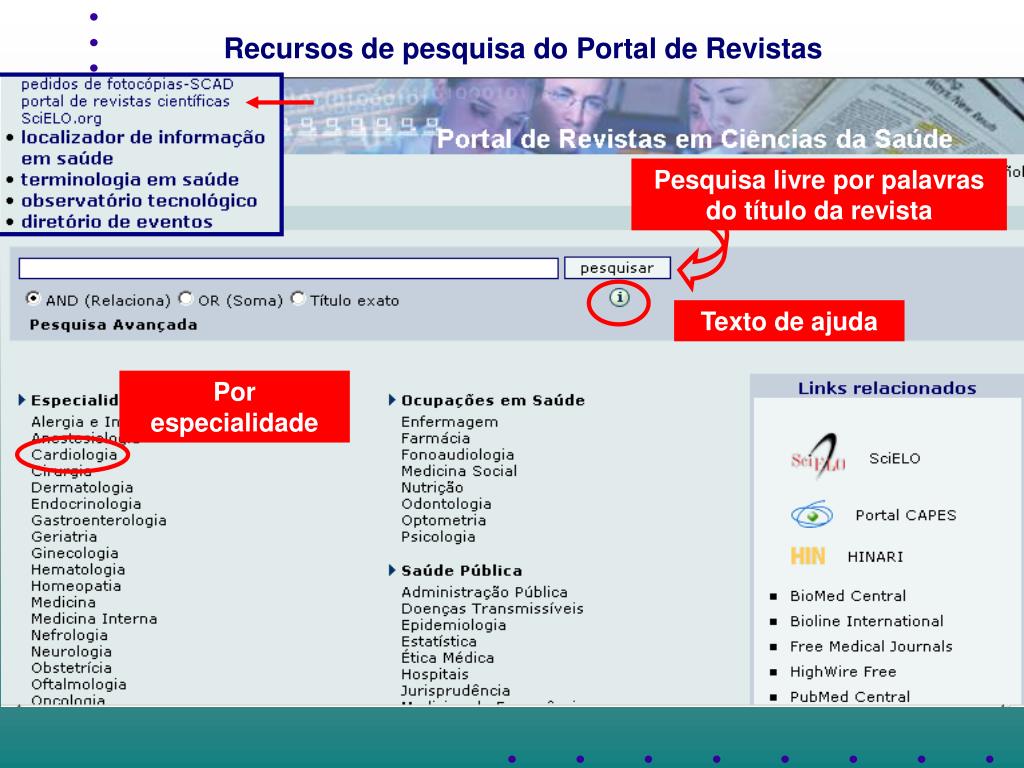Select the AND (Relaciona) radio button
Image resolution: width=1024 pixels, height=768 pixels.
pyautogui.click(x=33, y=298)
